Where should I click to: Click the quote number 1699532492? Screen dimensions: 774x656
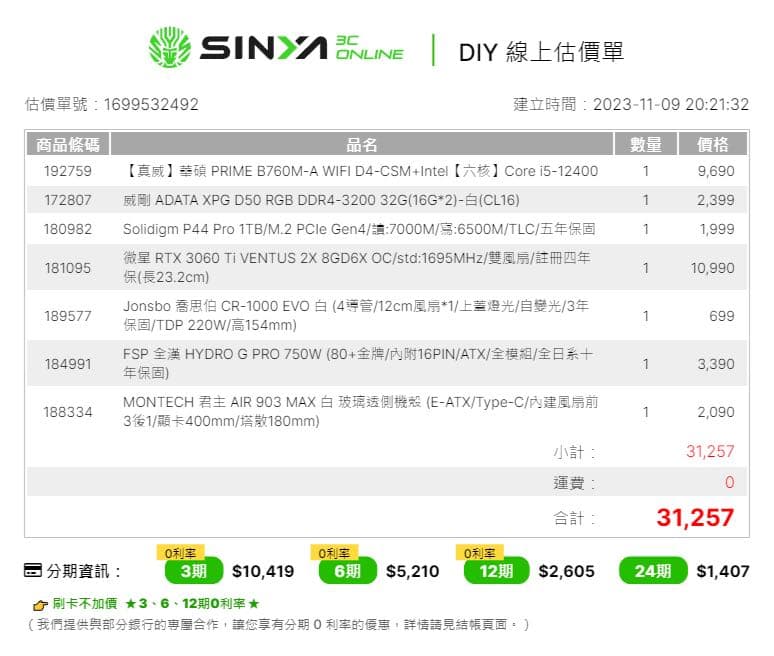(151, 105)
